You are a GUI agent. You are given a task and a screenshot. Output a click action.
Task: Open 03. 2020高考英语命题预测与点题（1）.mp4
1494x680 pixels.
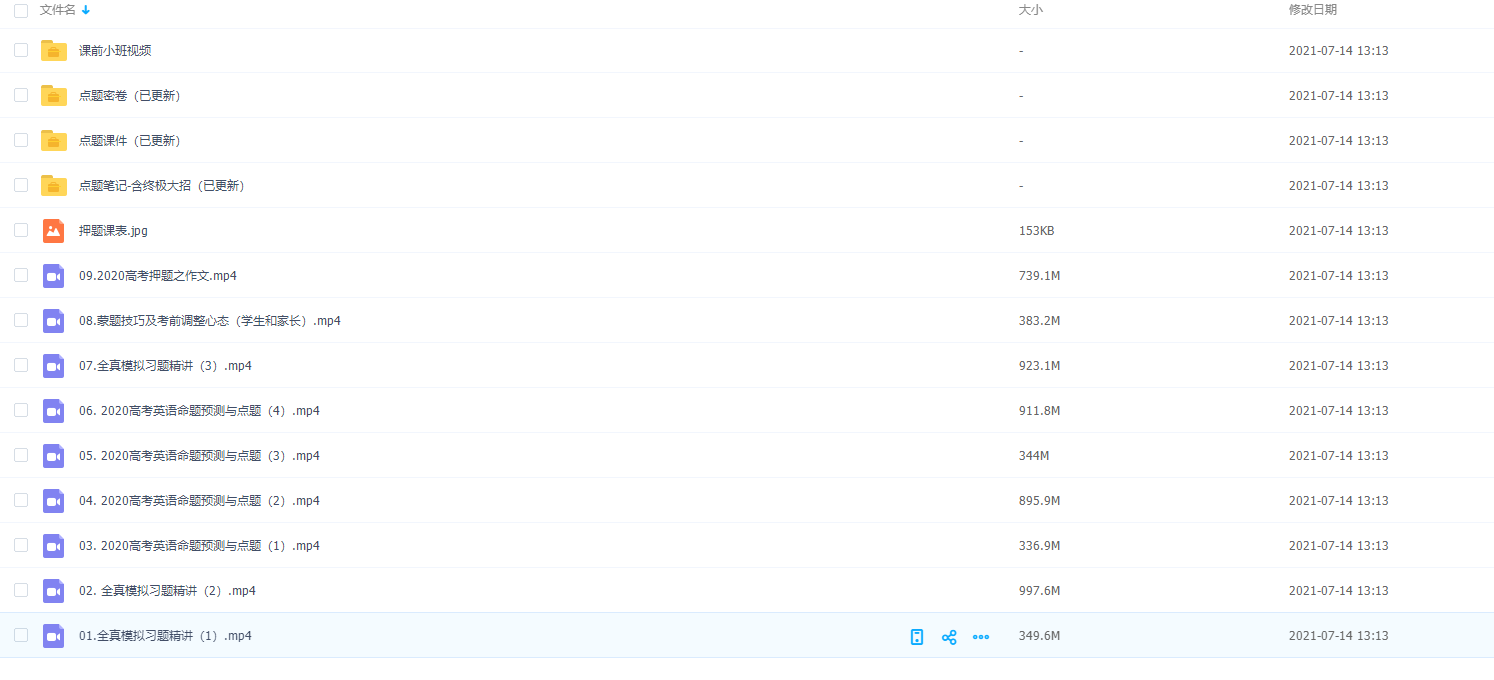pyautogui.click(x=199, y=546)
